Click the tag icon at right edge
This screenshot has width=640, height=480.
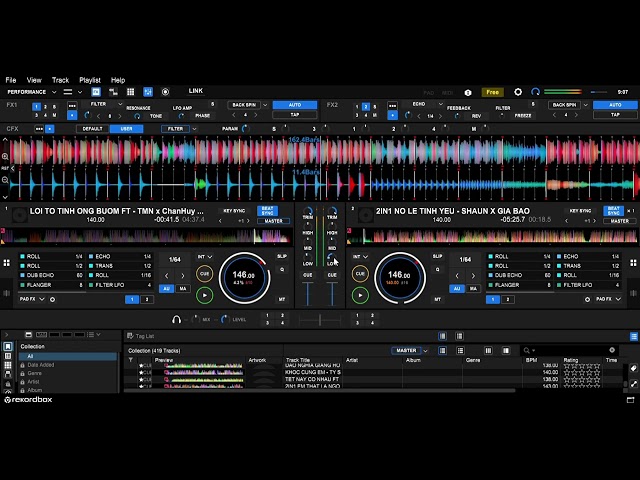633,368
